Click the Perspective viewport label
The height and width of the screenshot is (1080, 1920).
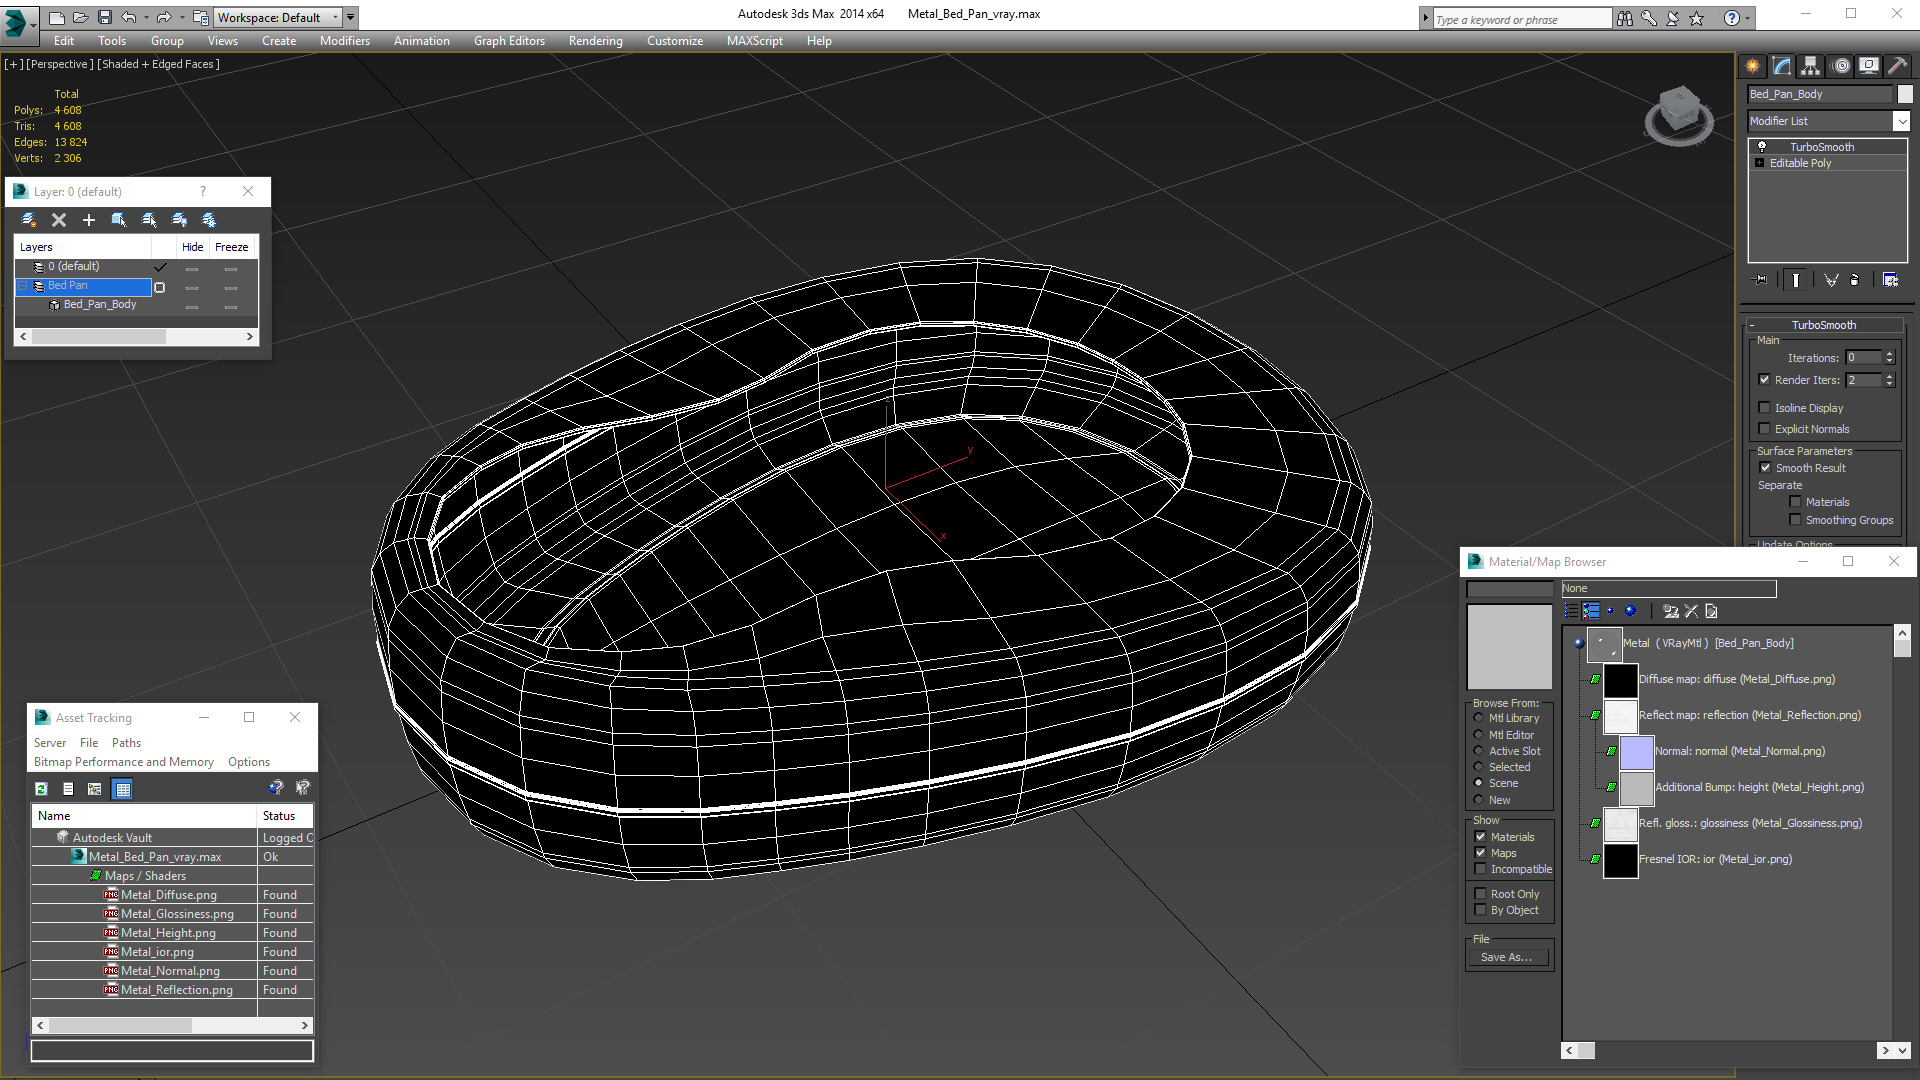pos(60,64)
